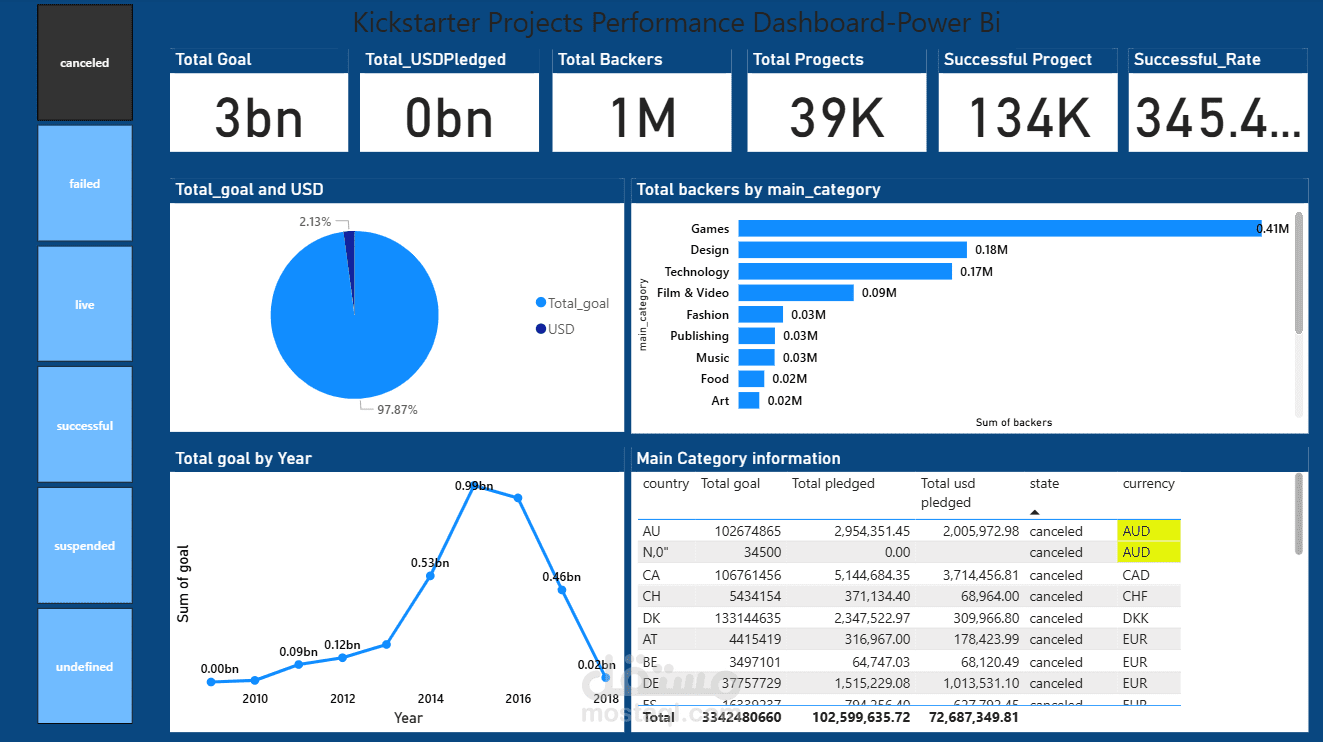Sort table by the country column header

pyautogui.click(x=666, y=484)
